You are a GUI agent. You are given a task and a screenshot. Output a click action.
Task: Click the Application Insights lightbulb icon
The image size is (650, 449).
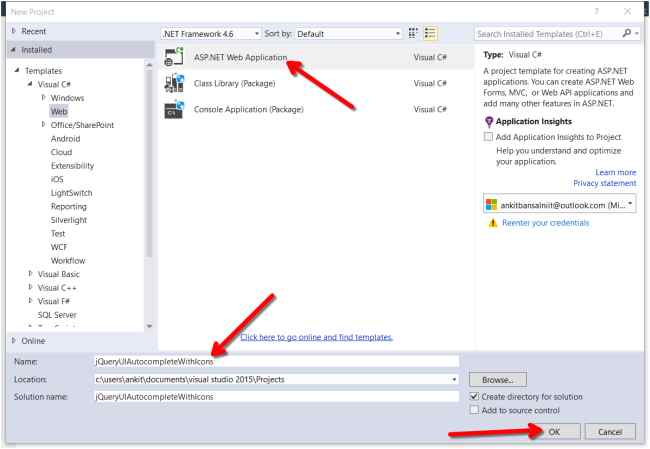[x=489, y=121]
